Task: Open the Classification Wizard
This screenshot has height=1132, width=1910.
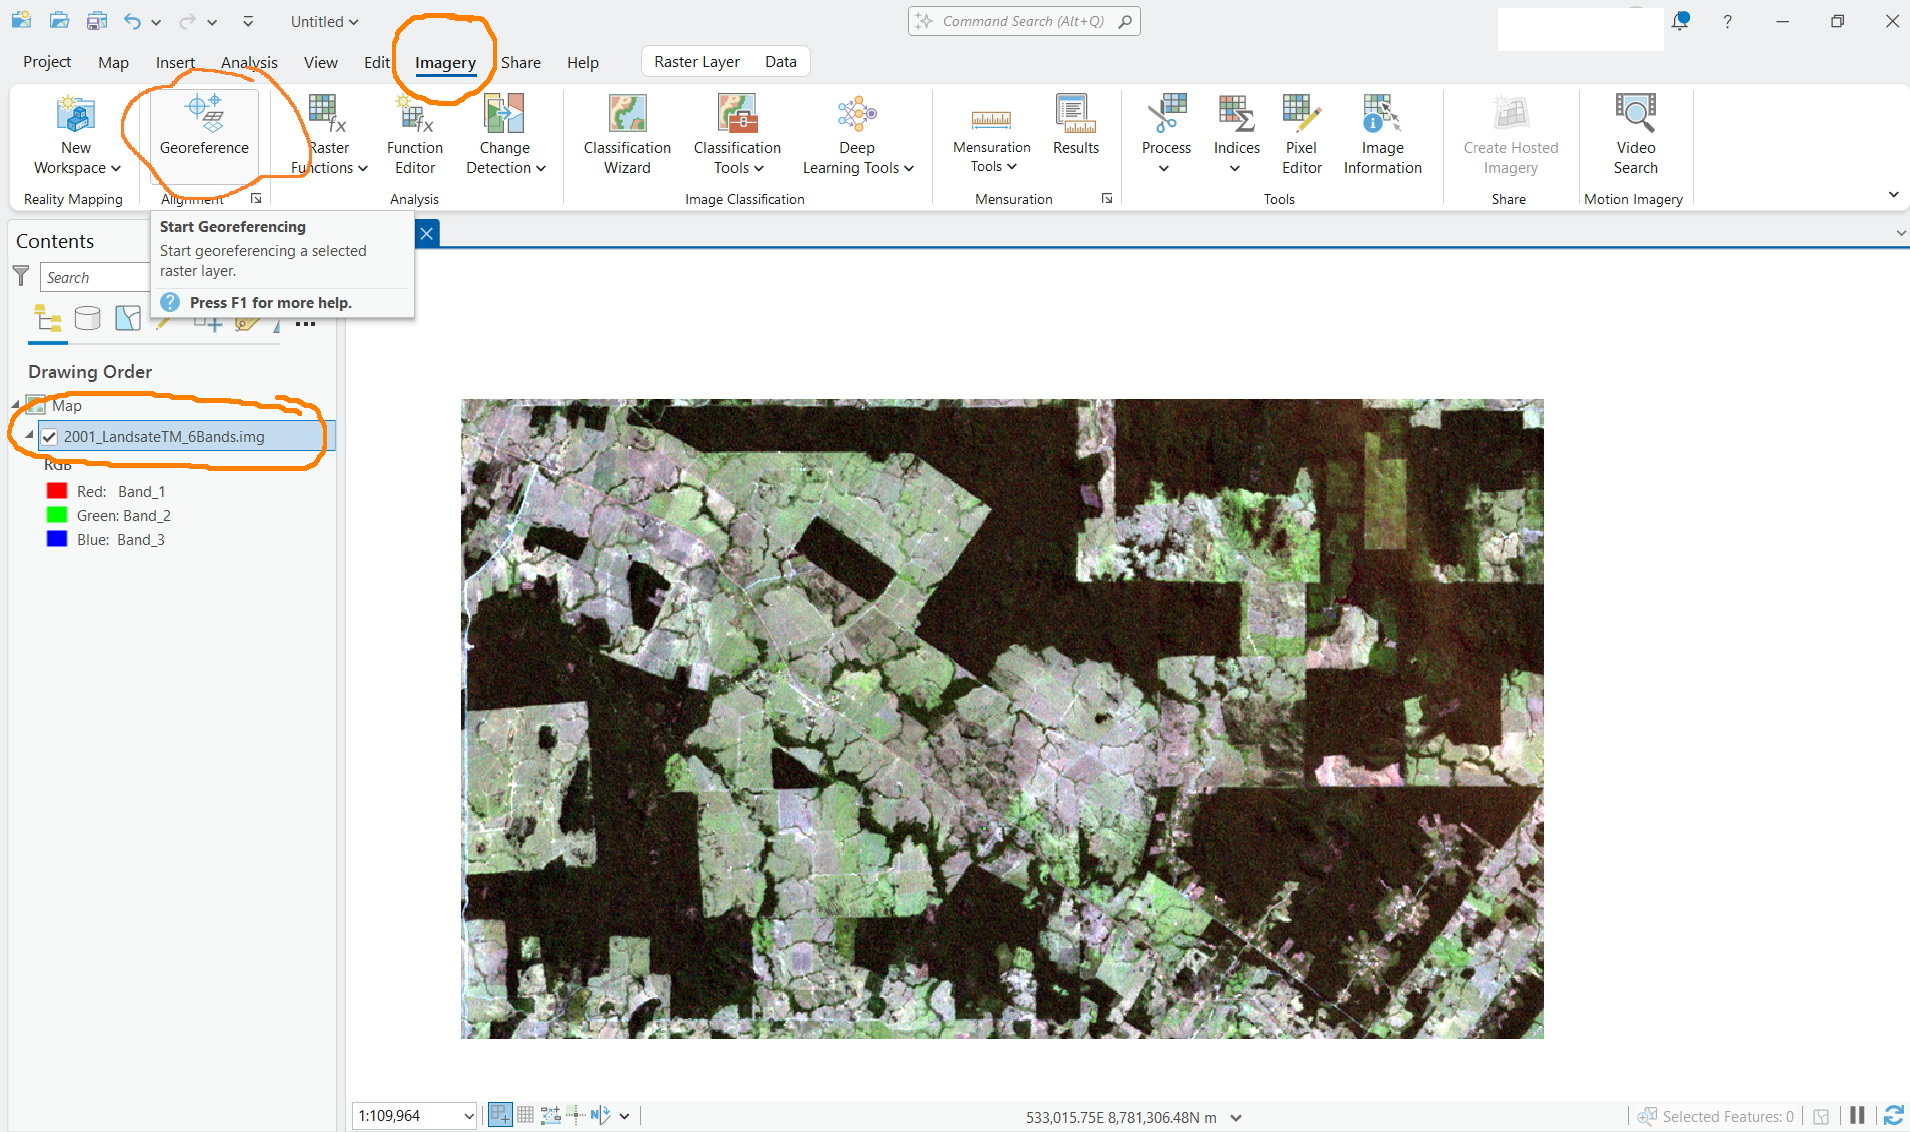Action: (625, 135)
